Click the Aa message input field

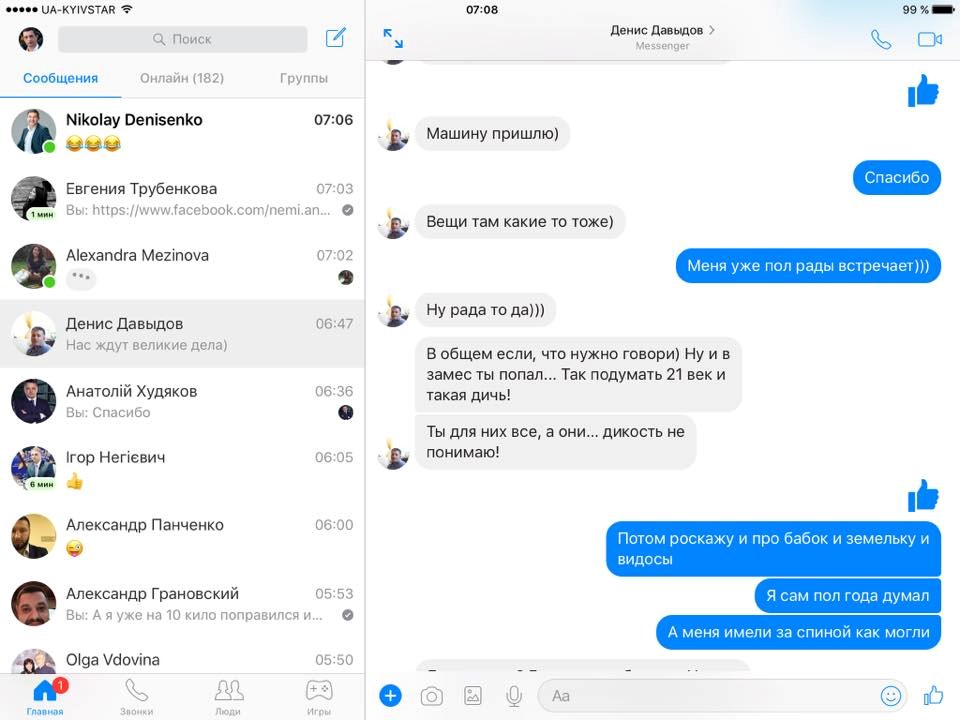click(705, 696)
